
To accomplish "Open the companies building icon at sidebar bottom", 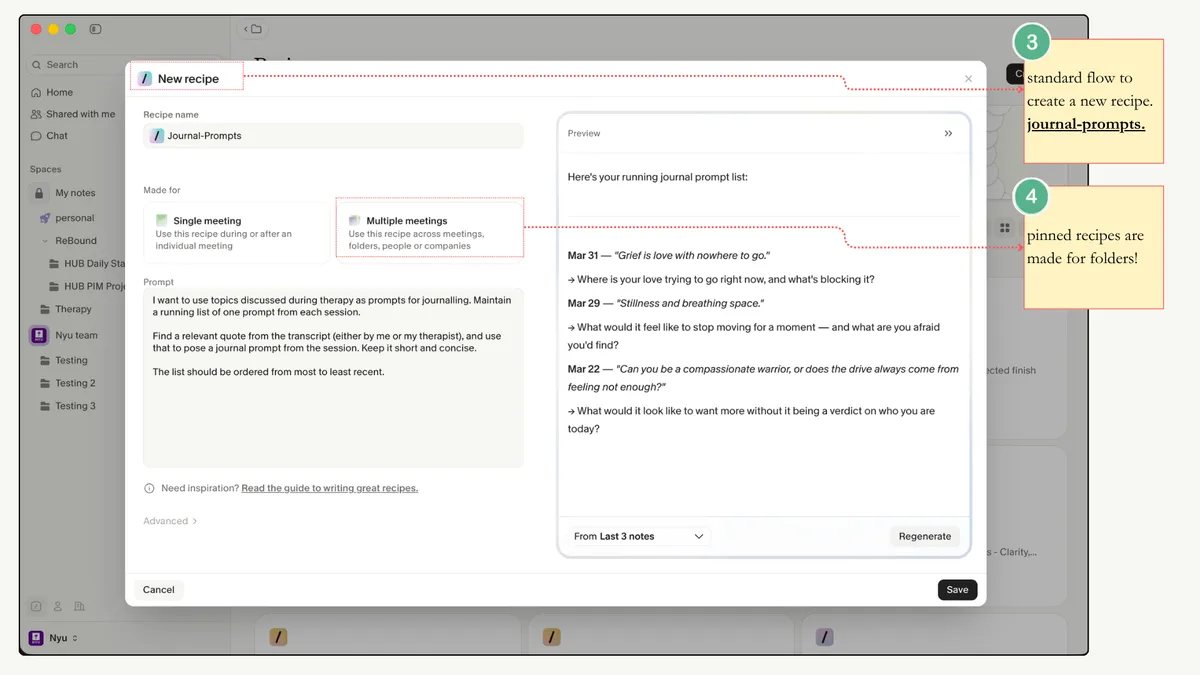I will pyautogui.click(x=80, y=606).
